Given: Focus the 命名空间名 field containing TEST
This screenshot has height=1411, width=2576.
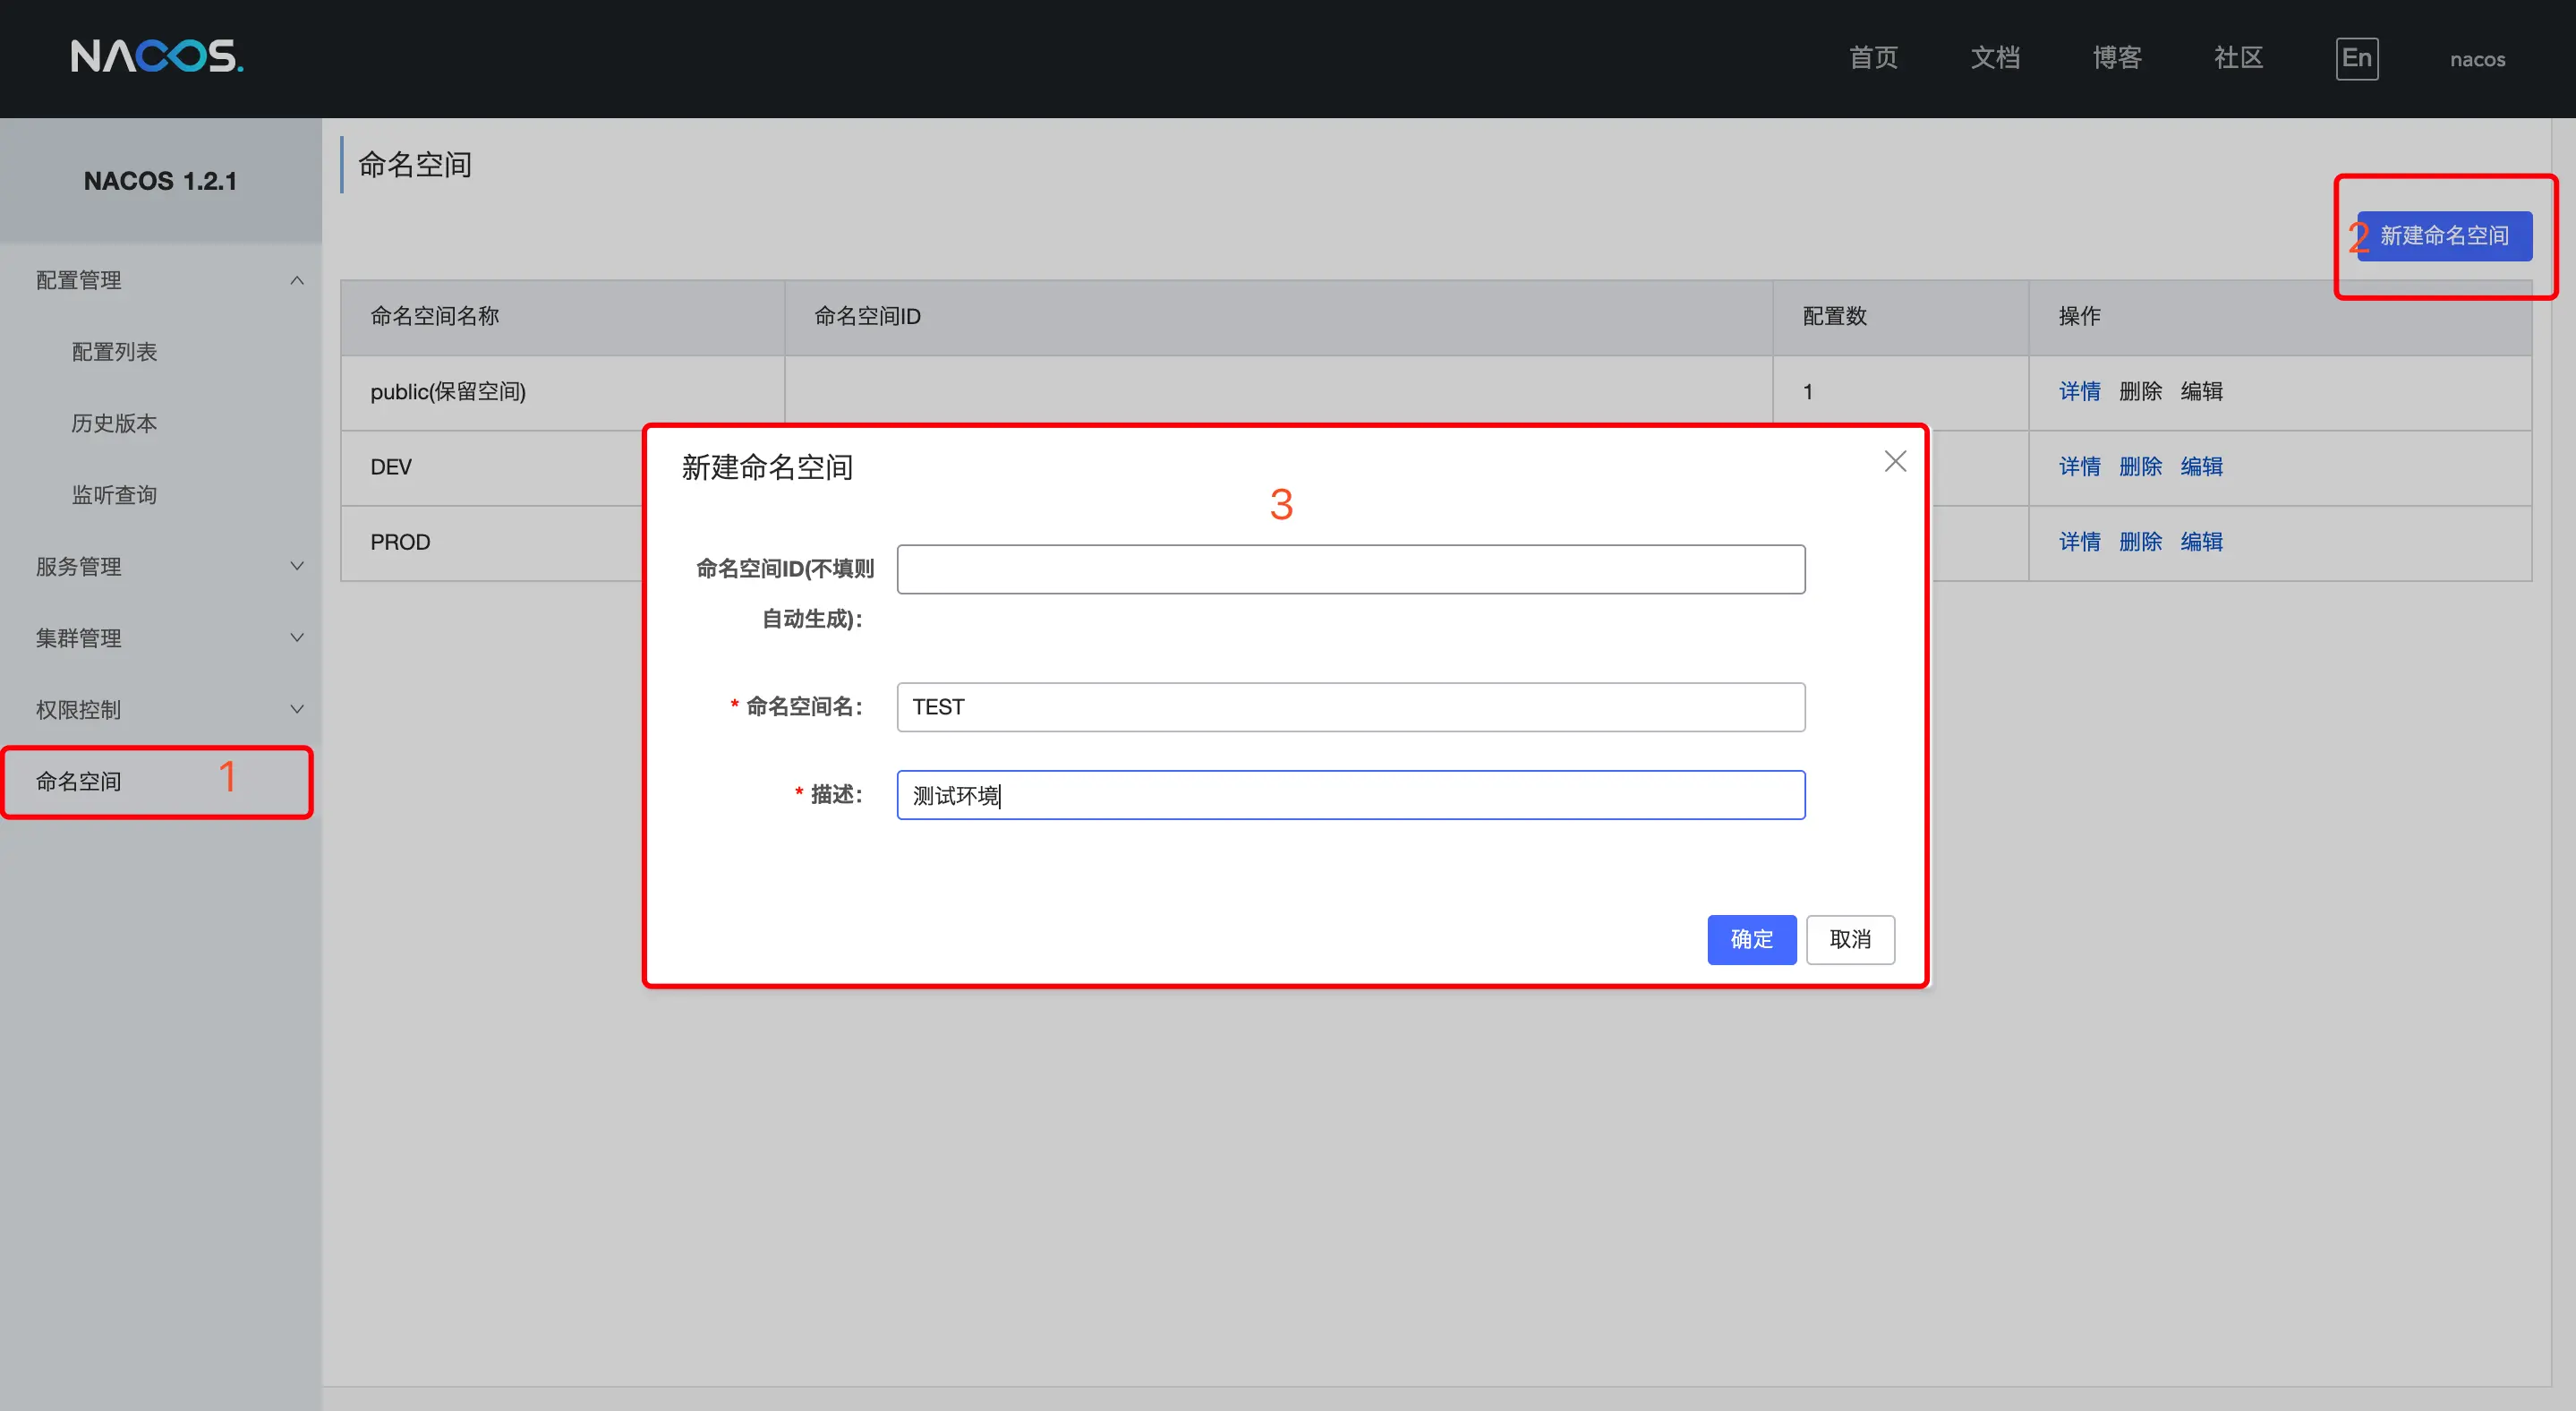Looking at the screenshot, I should 1351,707.
